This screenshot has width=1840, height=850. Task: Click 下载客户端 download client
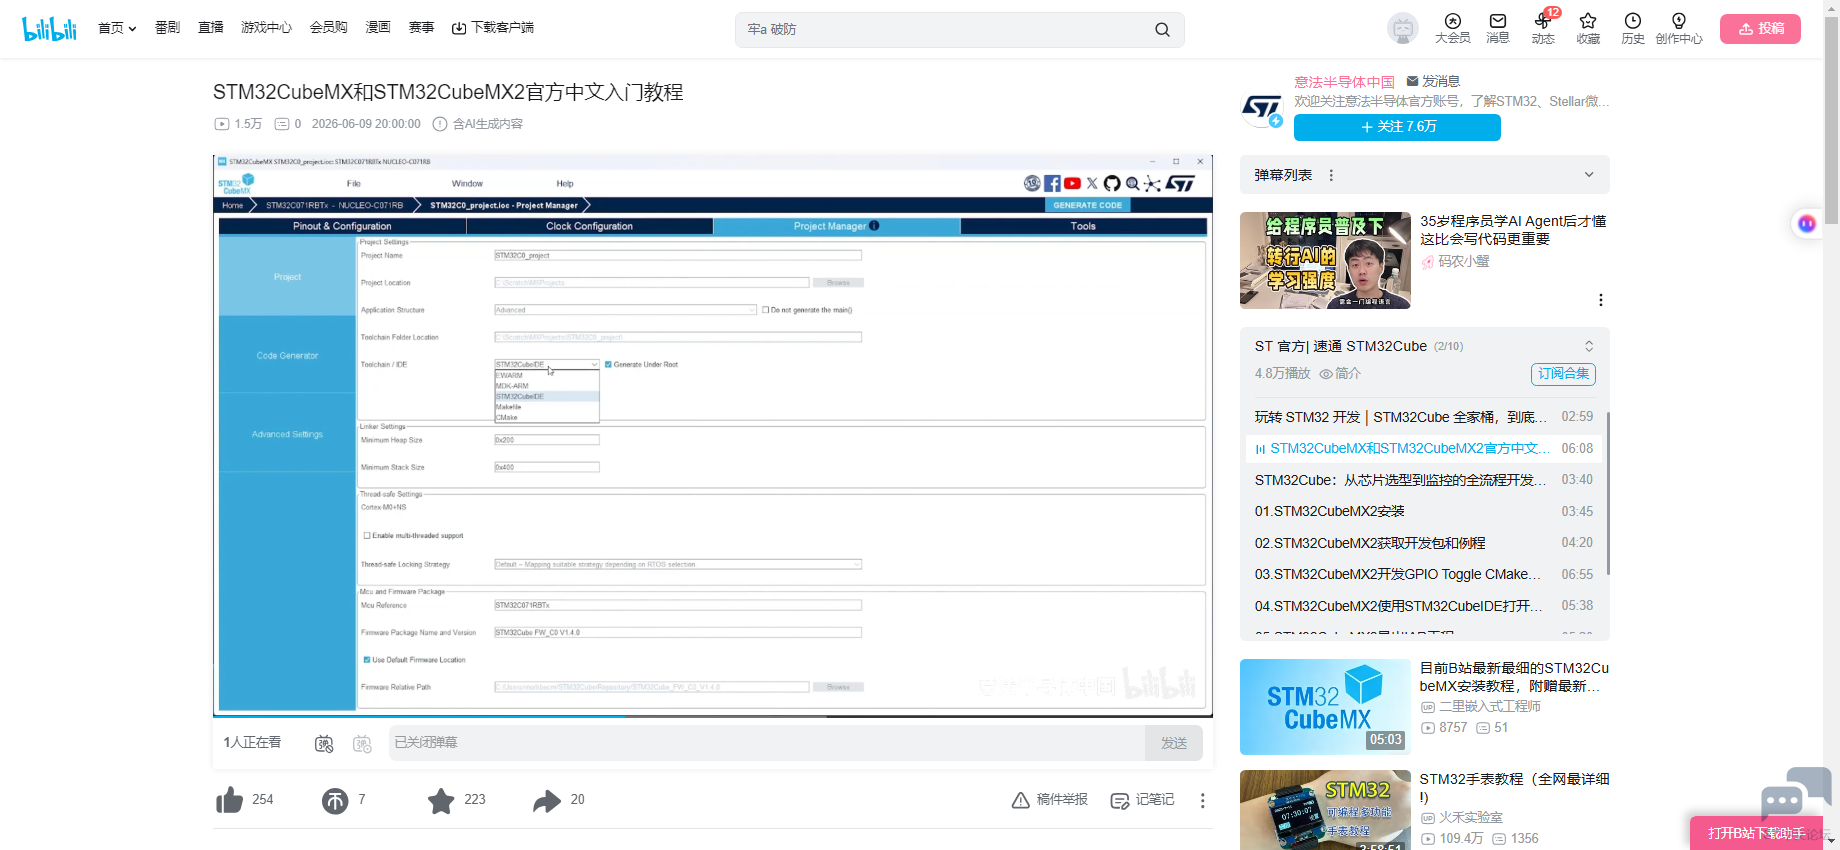pos(493,28)
